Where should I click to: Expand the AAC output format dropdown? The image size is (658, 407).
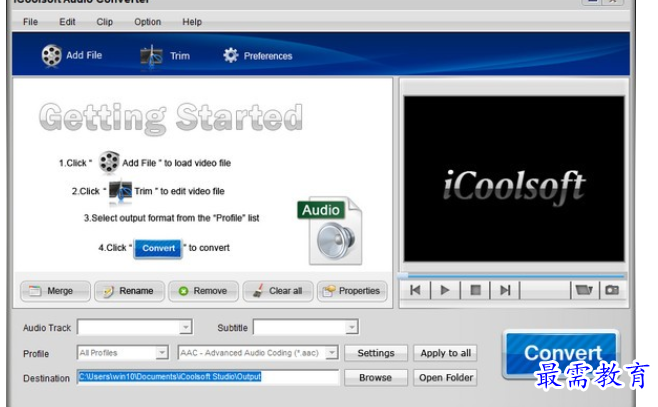332,352
